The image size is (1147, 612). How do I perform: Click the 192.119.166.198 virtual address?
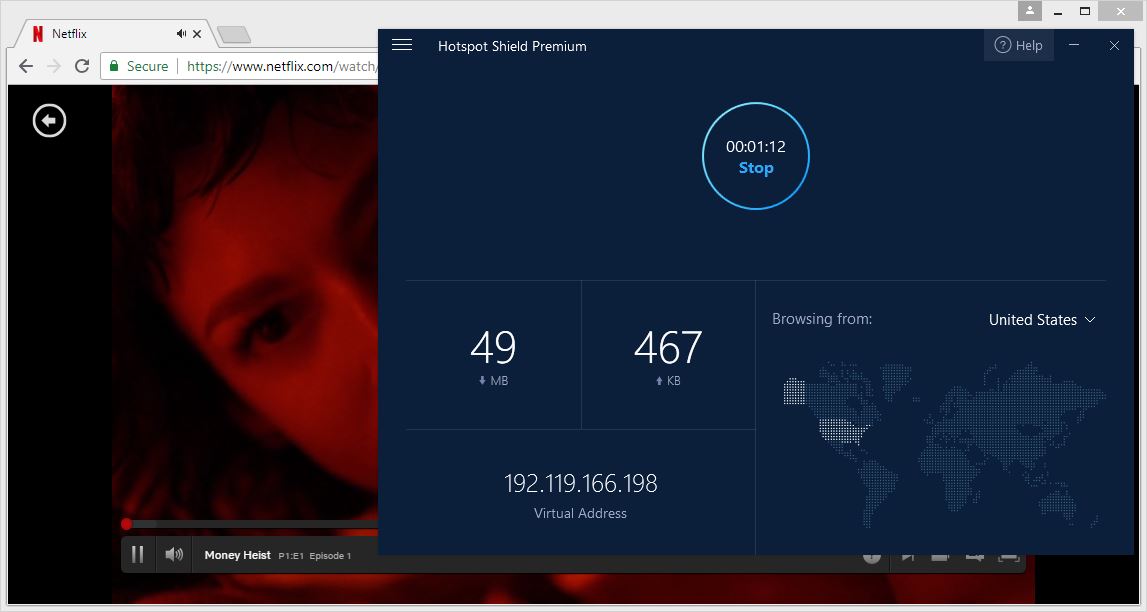581,483
